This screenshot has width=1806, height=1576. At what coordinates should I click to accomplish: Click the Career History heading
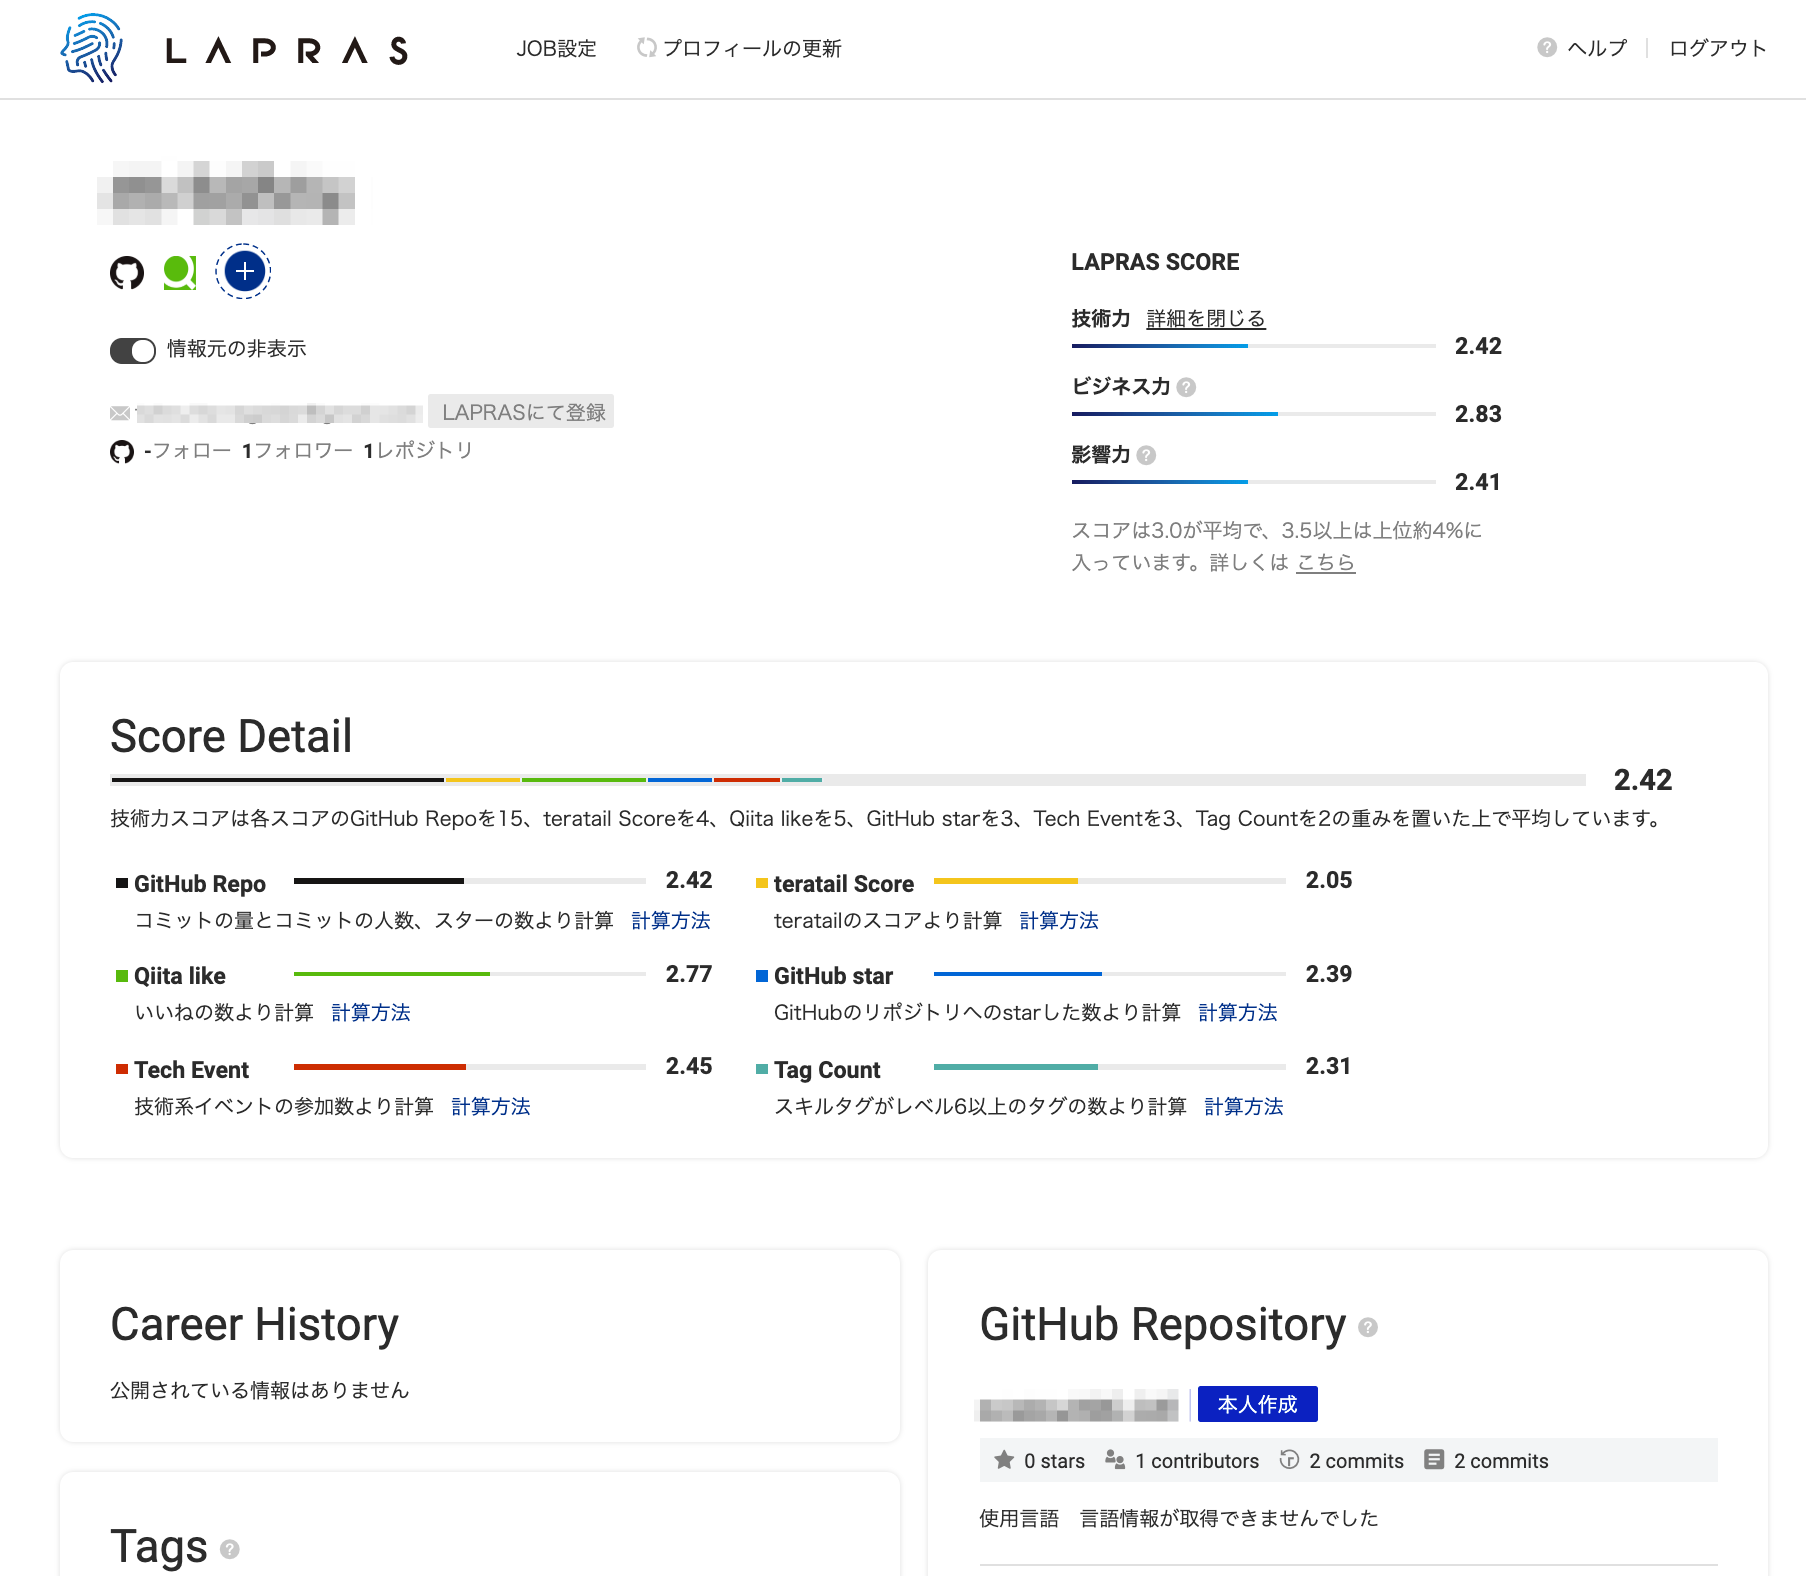click(254, 1325)
